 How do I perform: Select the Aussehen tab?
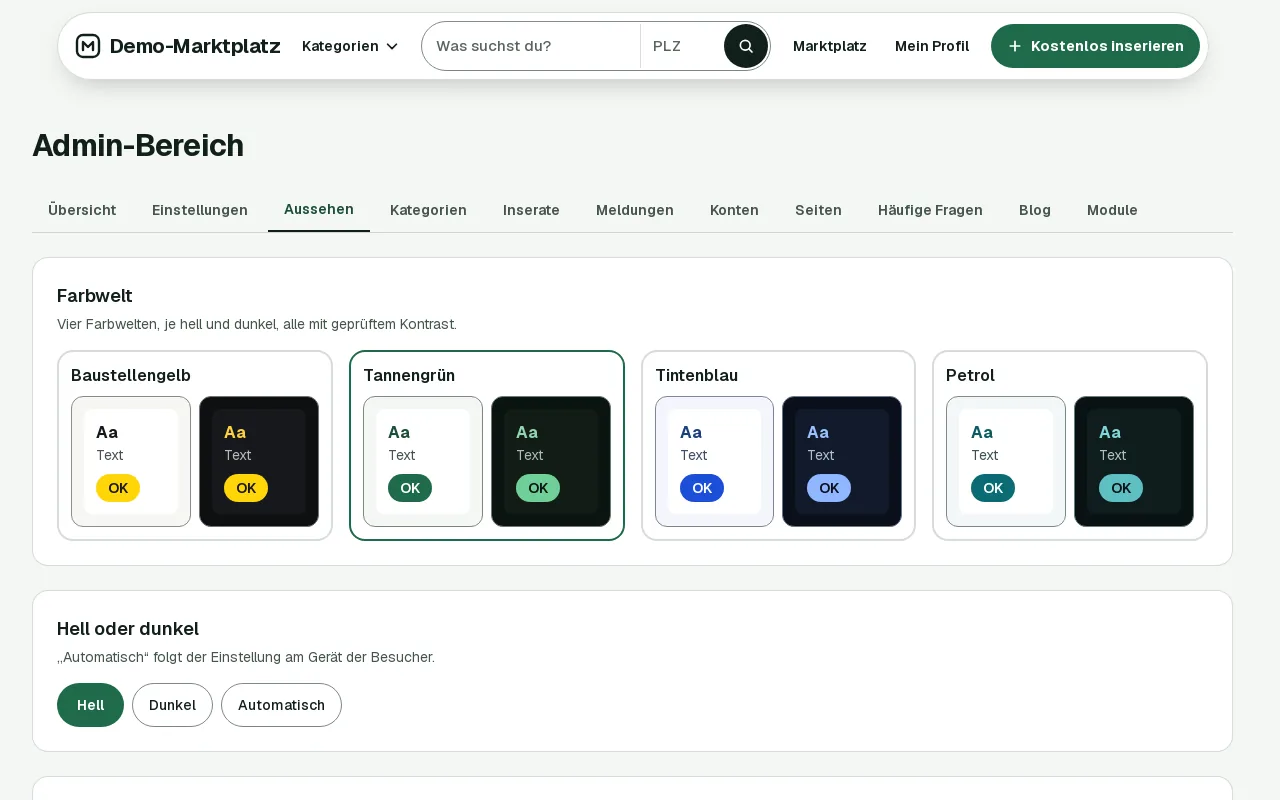(x=319, y=209)
